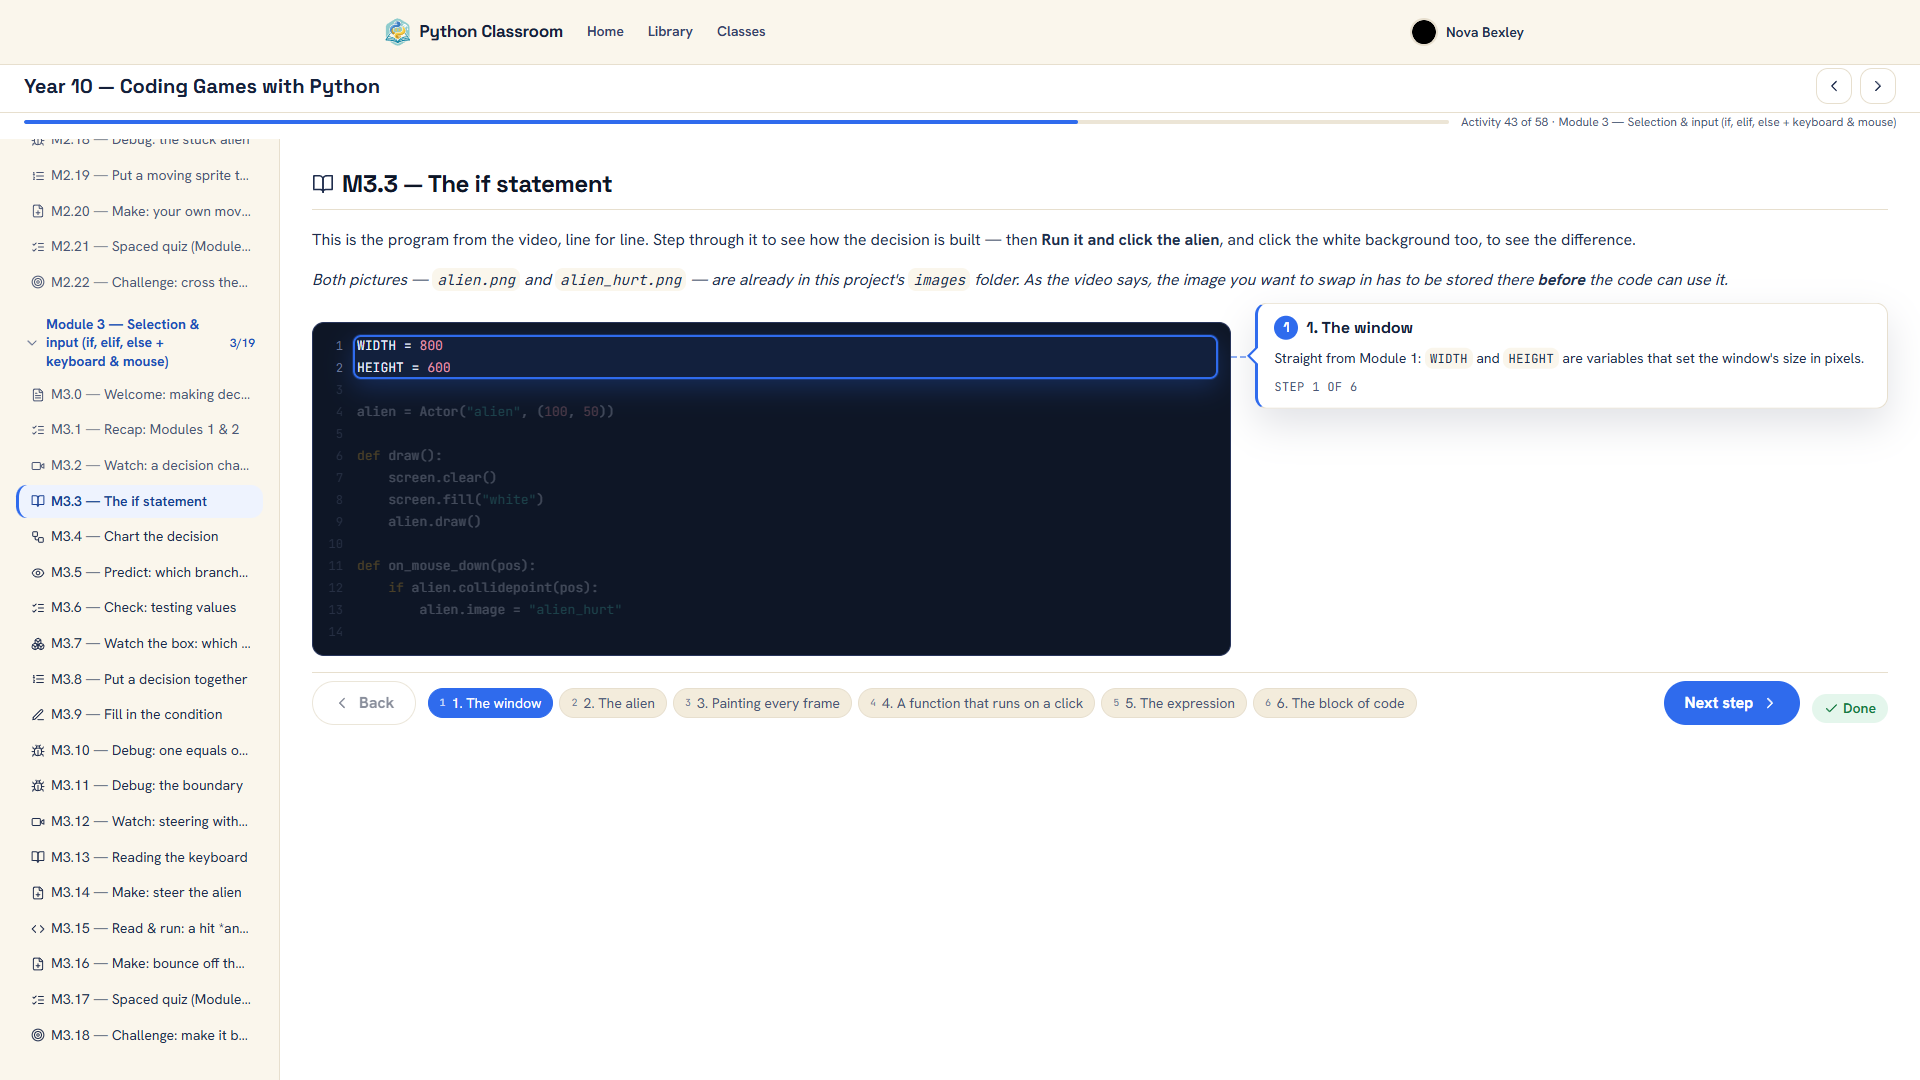Click Nova Bexley's avatar circle
The image size is (1920, 1080).
(x=1423, y=32)
